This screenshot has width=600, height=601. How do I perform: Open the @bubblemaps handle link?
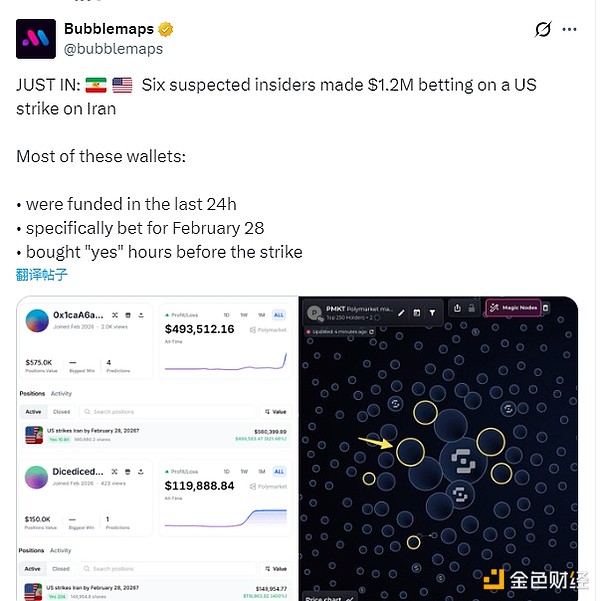[x=113, y=49]
